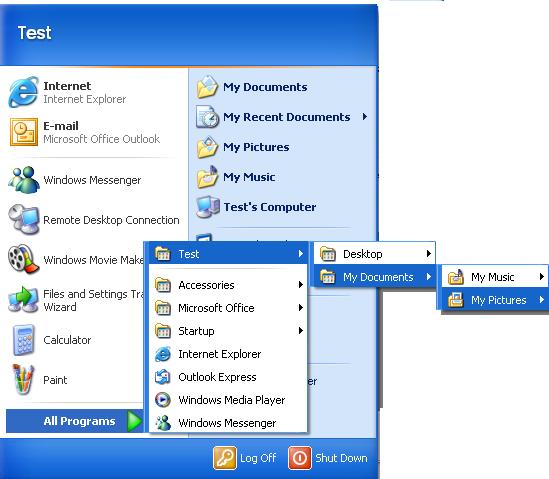Image resolution: width=549 pixels, height=479 pixels.
Task: Click Files and Settings Transfer Wizard icon
Action: pos(23,300)
